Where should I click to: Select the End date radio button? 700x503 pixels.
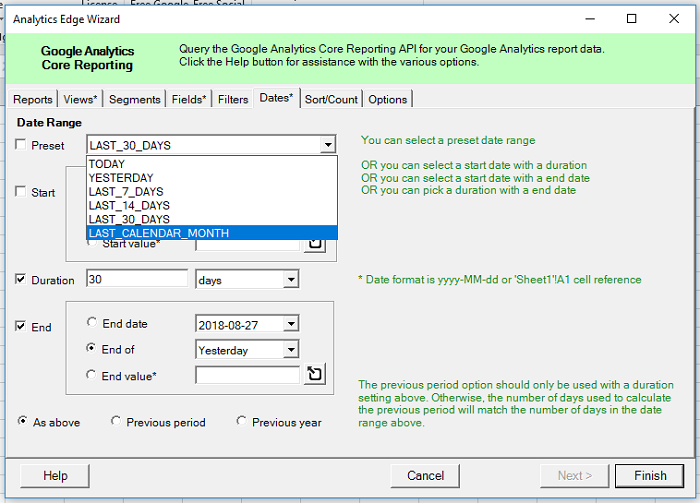92,322
